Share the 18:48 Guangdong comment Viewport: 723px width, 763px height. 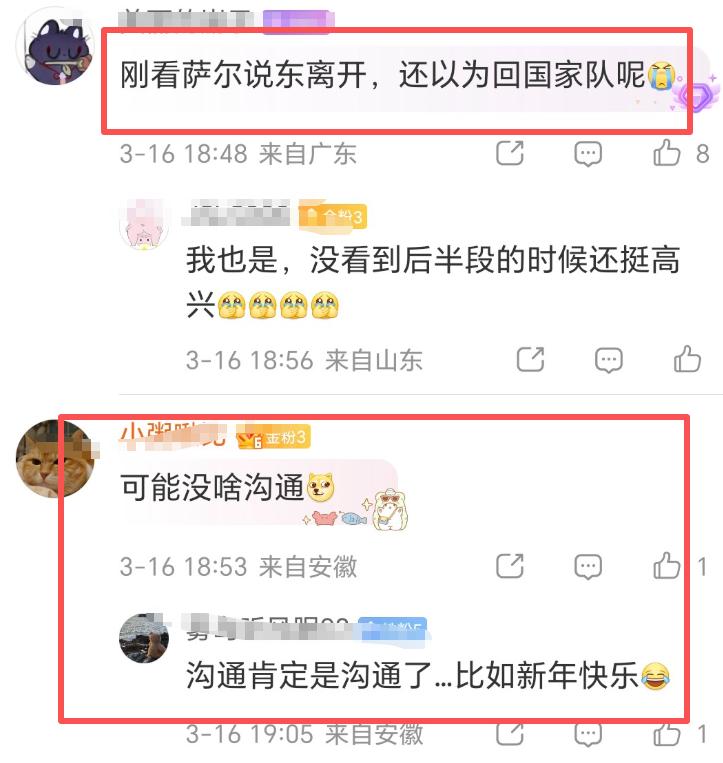pyautogui.click(x=510, y=153)
